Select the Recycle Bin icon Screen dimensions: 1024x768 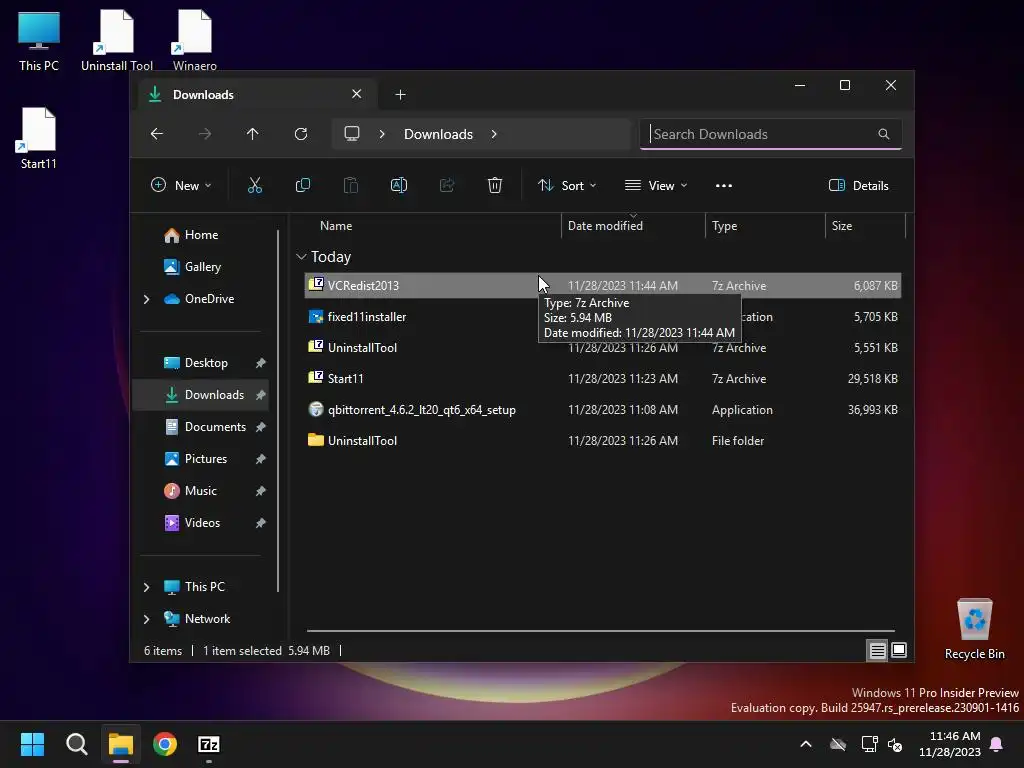coord(974,629)
